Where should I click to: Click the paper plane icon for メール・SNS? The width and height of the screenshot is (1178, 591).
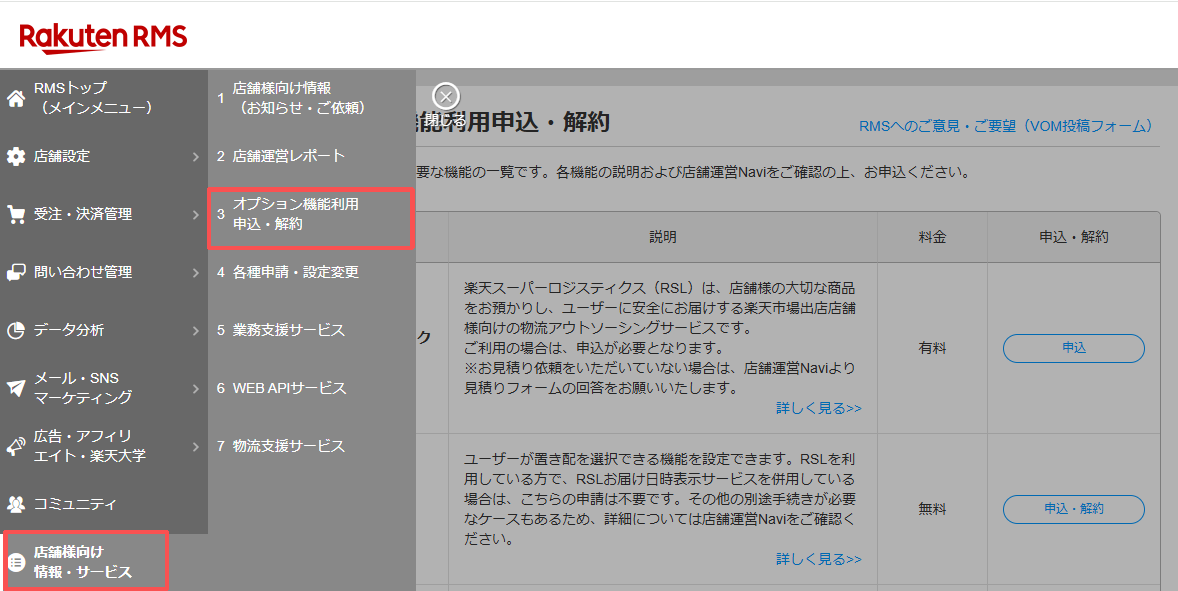pyautogui.click(x=16, y=388)
